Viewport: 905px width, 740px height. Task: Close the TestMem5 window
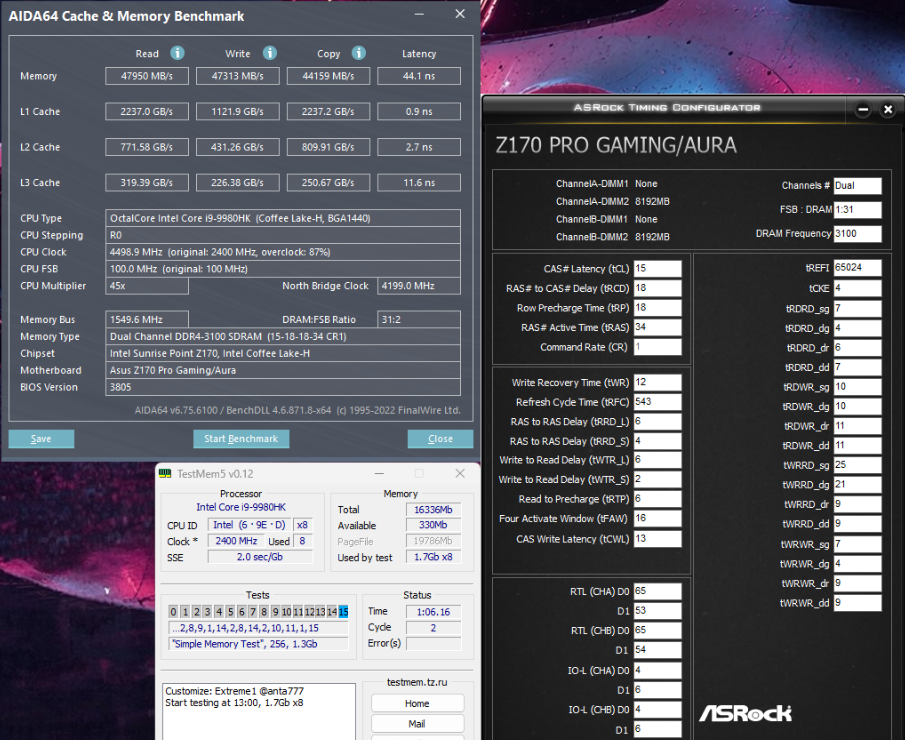460,473
